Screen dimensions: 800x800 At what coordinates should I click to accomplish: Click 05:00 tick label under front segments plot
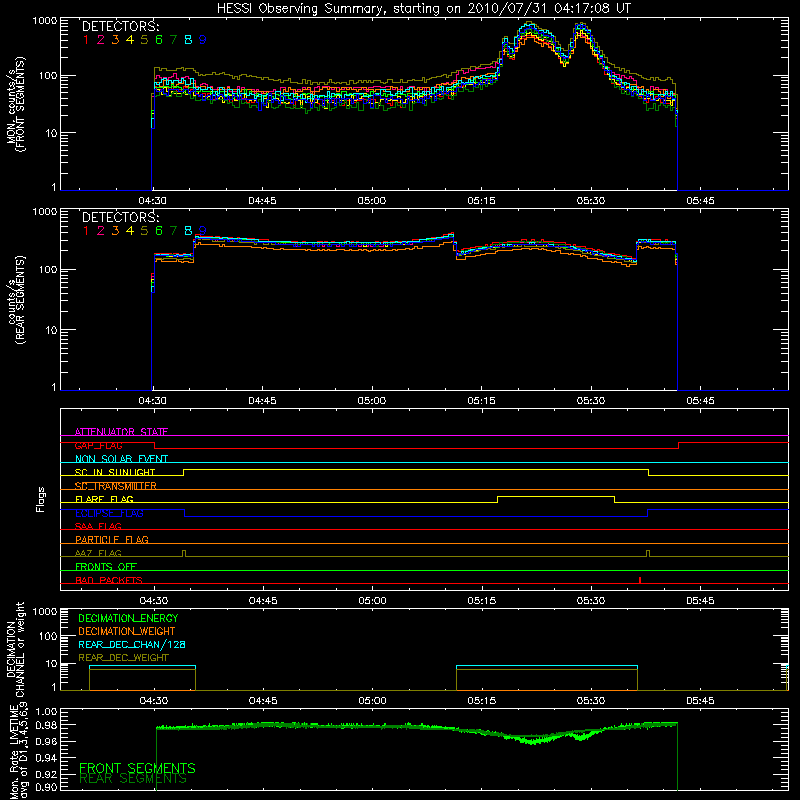[371, 201]
